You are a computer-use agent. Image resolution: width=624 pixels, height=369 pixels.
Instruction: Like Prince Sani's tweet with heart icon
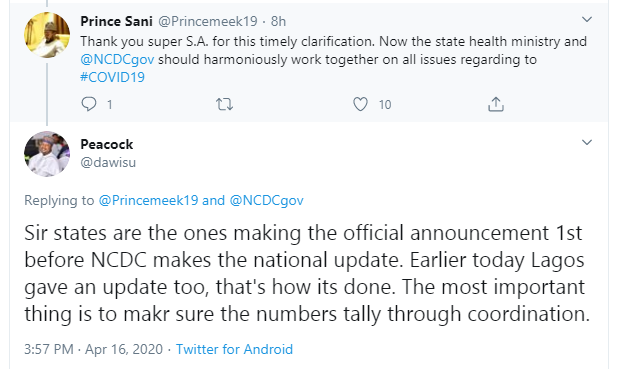360,104
